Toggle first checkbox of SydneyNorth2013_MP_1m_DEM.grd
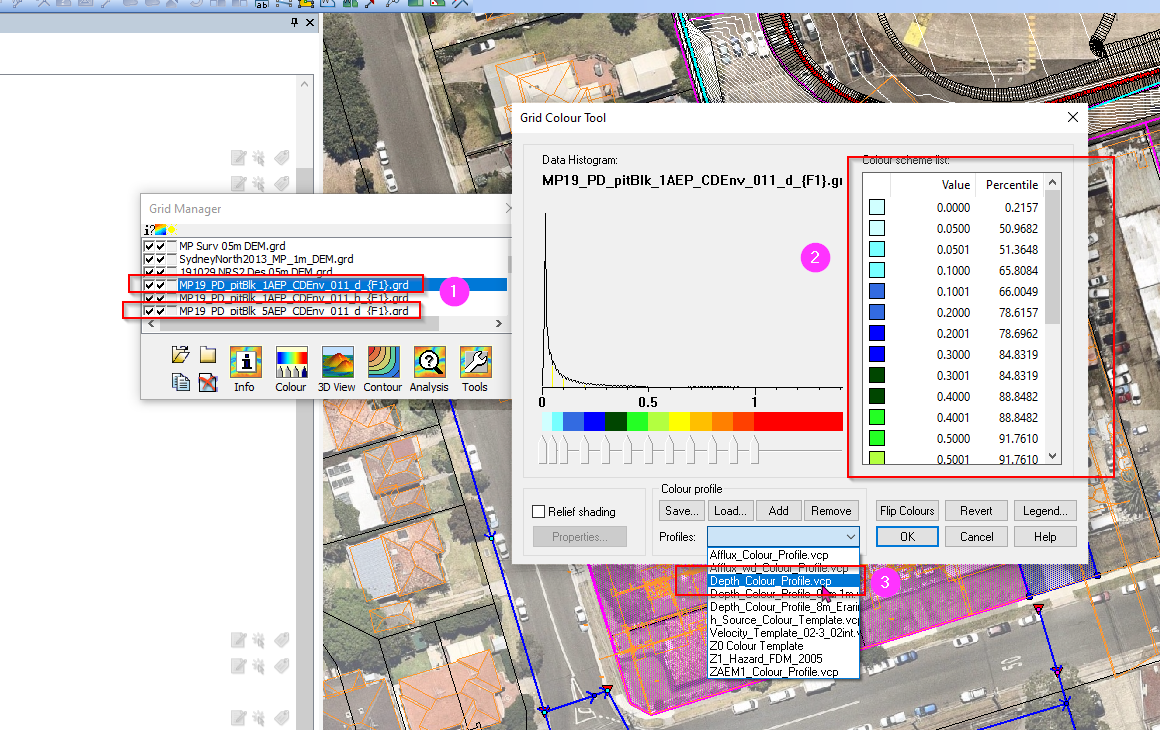The image size is (1160, 730). [x=149, y=259]
